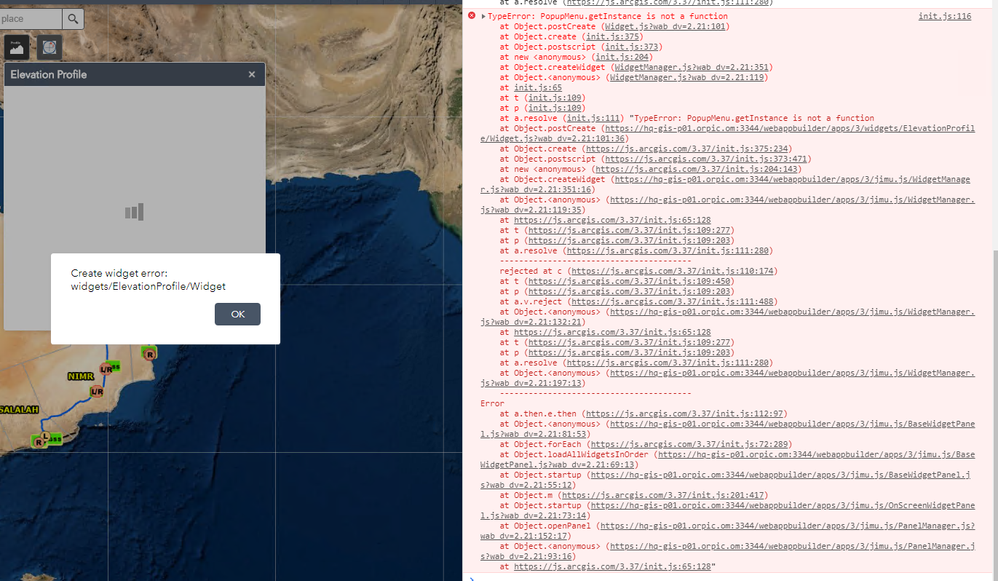Click the R marker on the eastern coast

pyautogui.click(x=150, y=354)
